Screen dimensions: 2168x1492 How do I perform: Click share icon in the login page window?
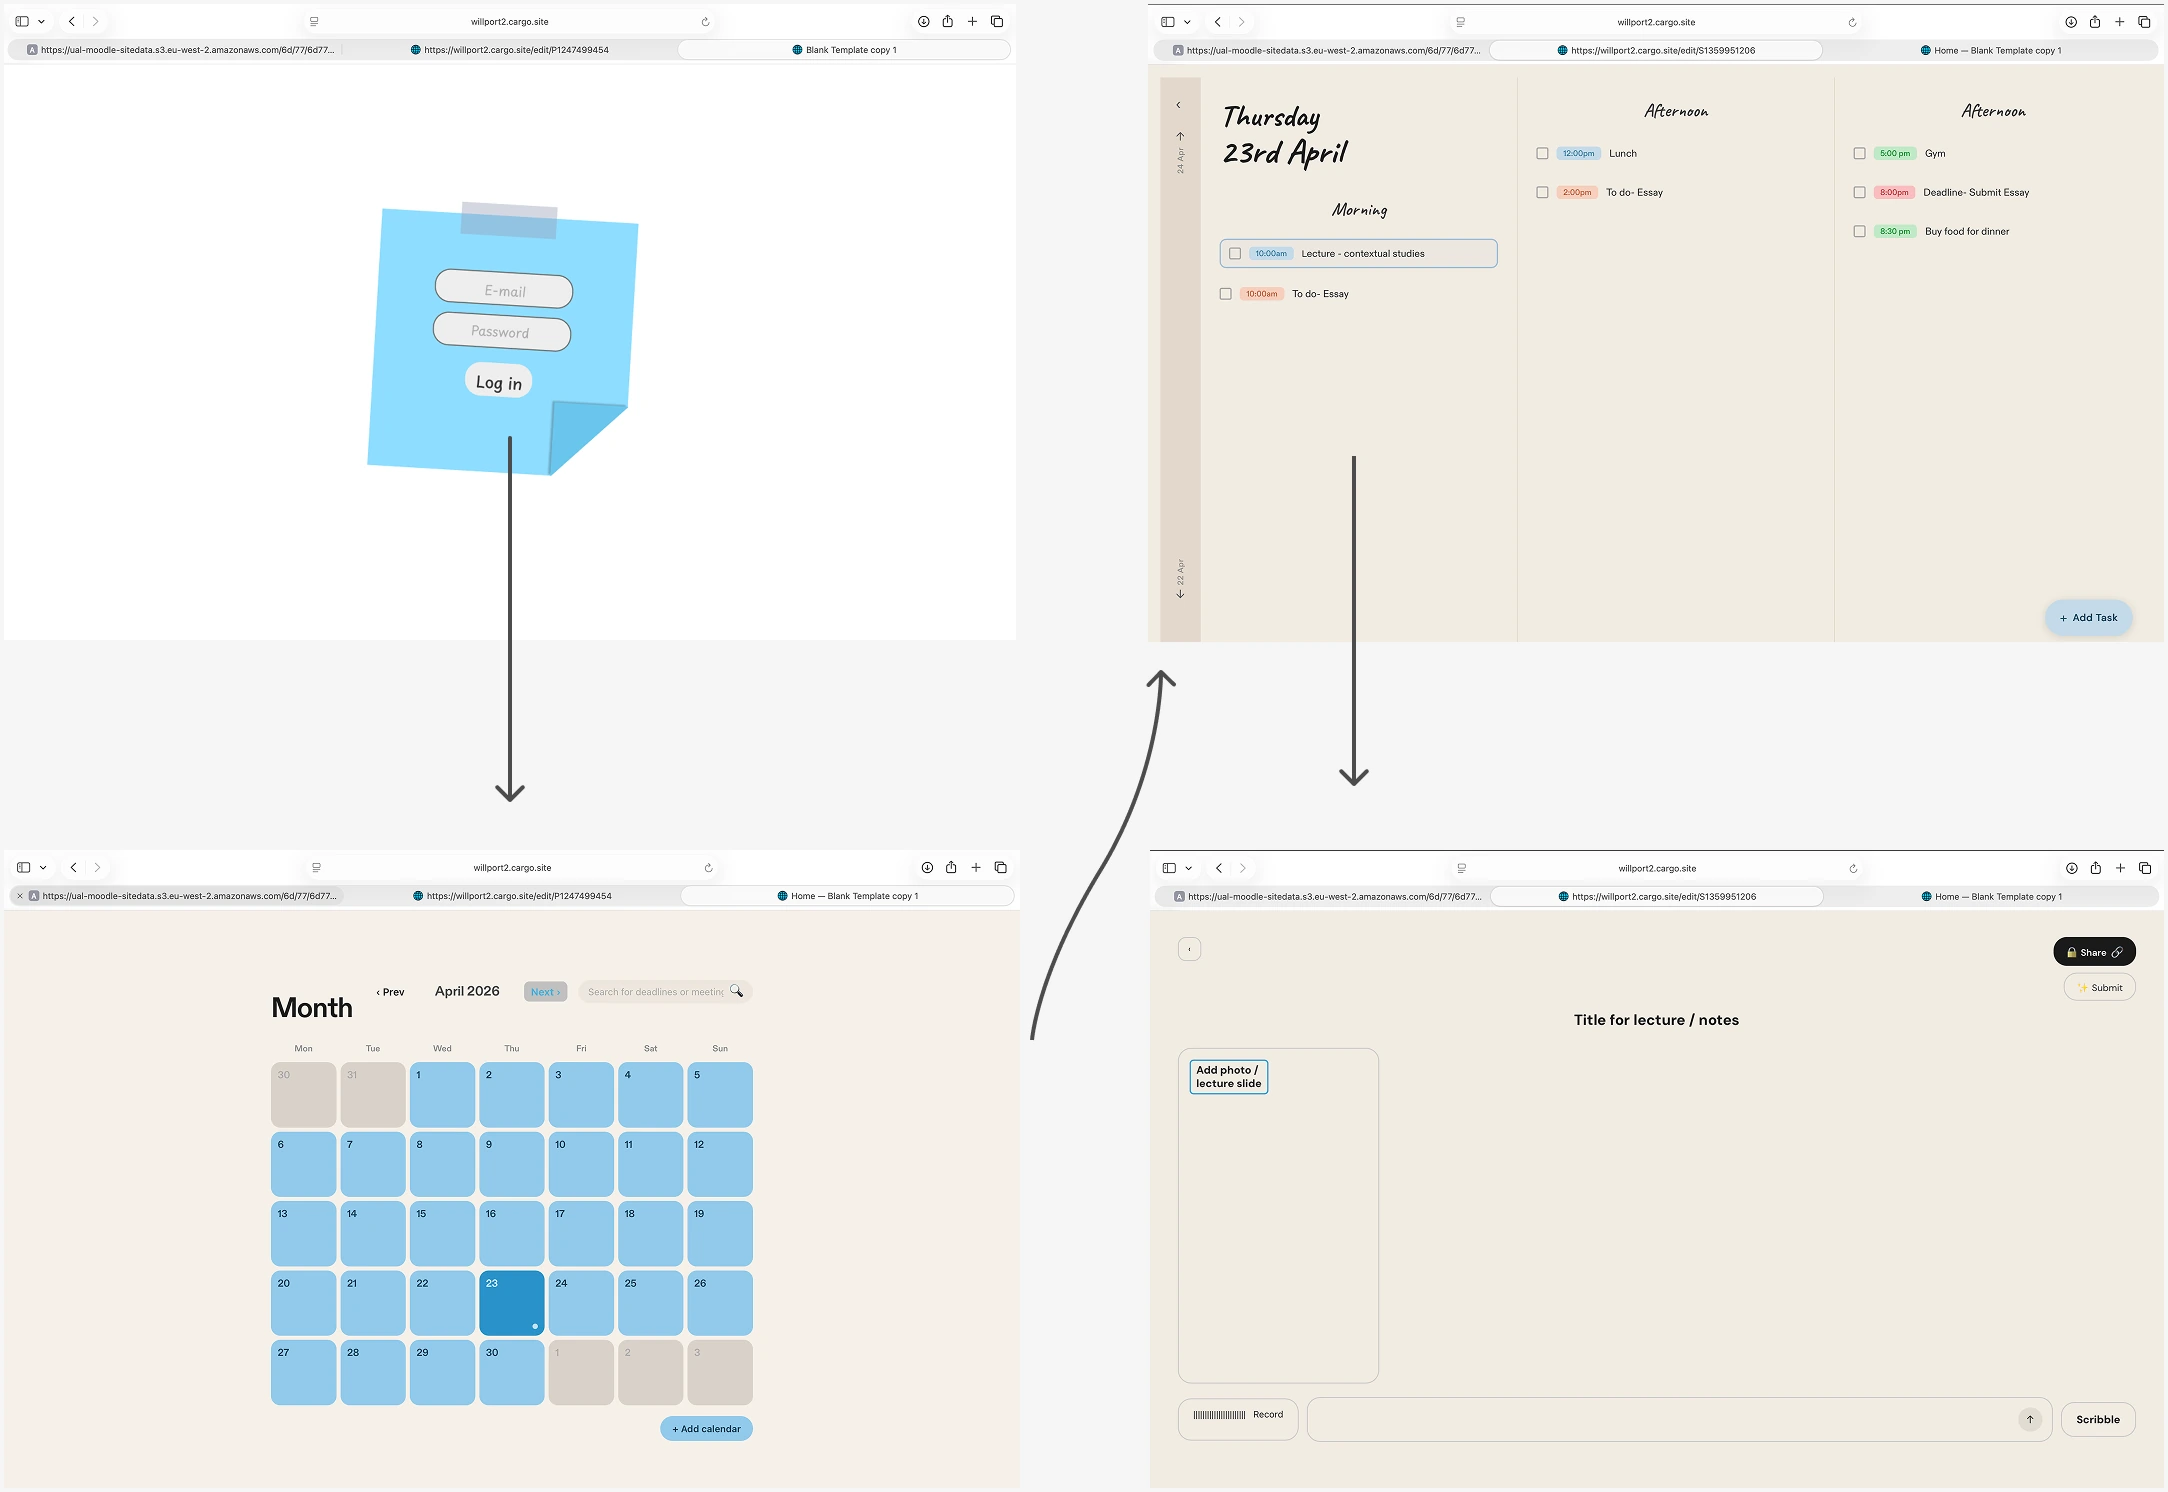point(947,21)
